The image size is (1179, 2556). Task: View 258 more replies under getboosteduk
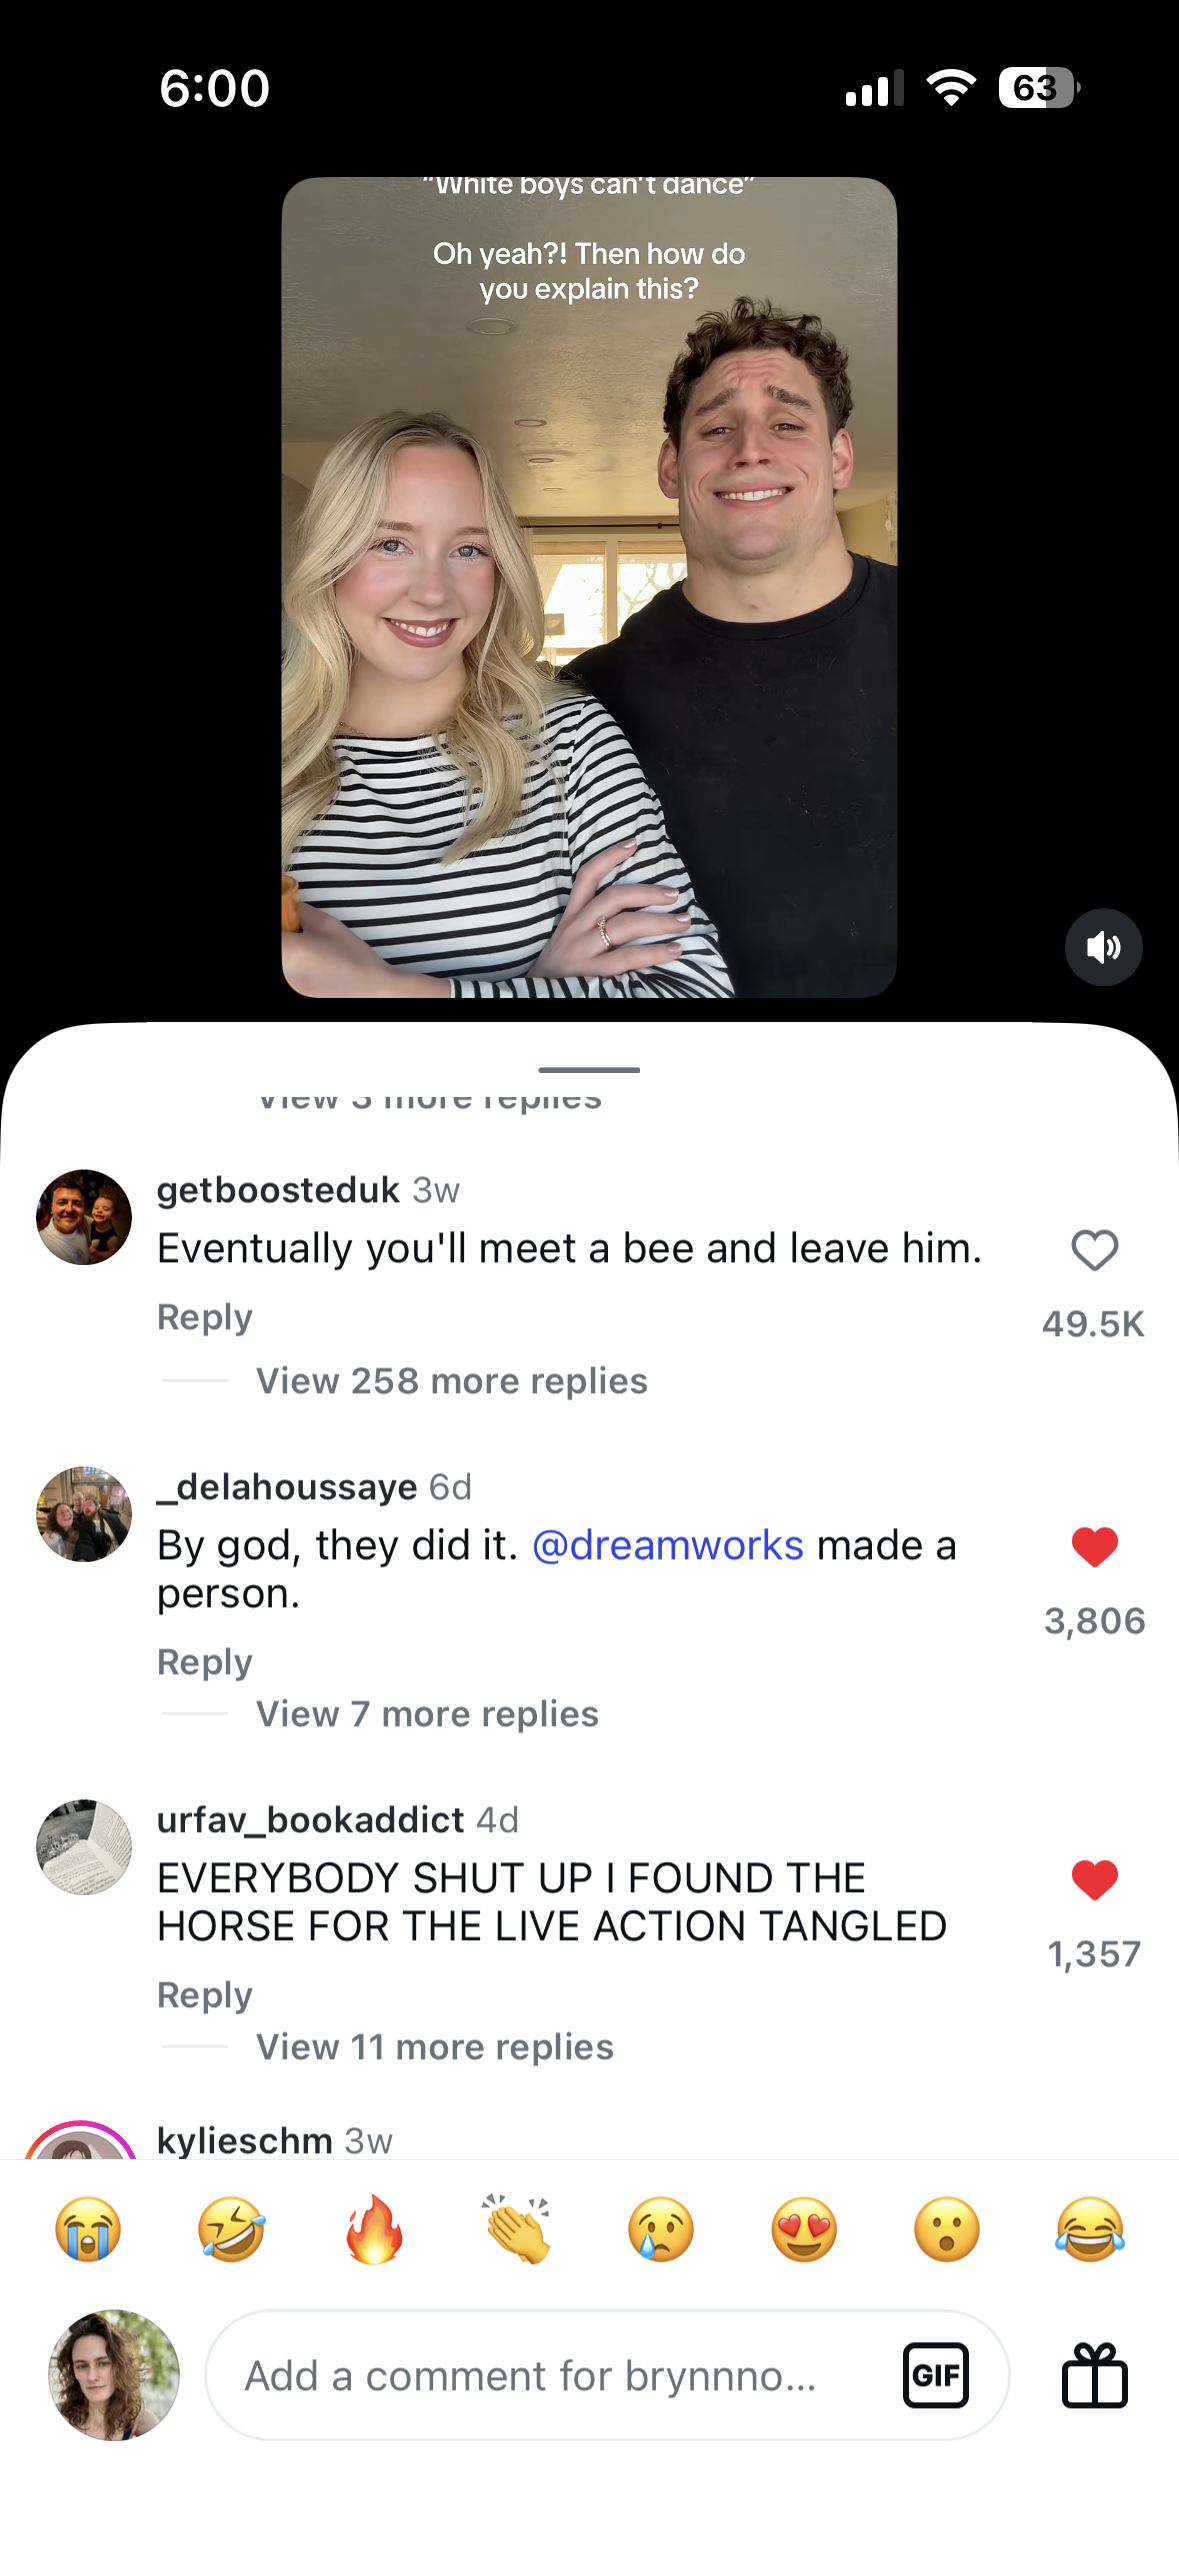(x=451, y=1380)
